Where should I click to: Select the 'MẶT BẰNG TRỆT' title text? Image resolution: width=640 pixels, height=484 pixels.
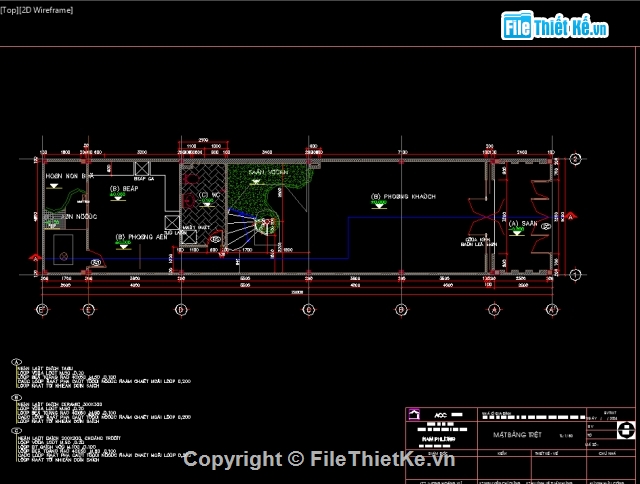coord(517,435)
